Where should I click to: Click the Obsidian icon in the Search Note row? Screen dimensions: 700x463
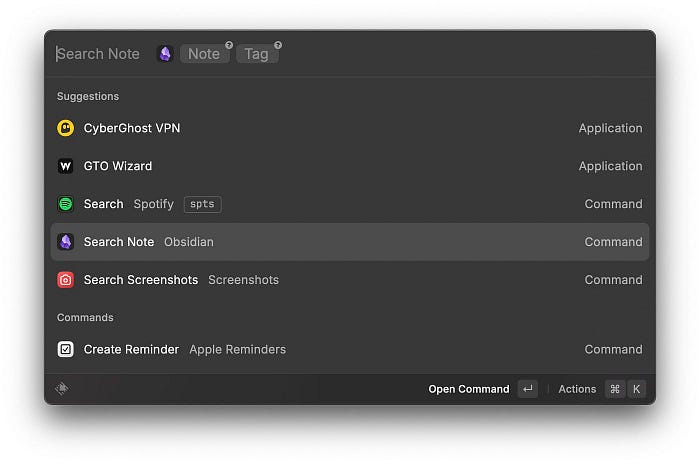(66, 242)
